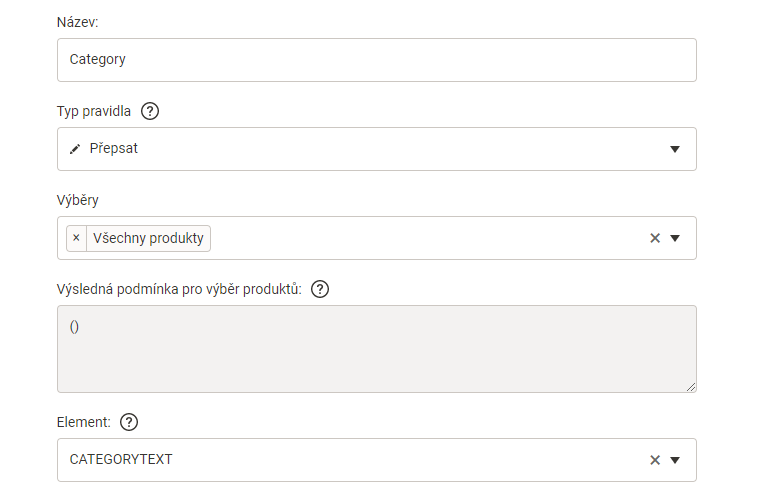Click the help icon next to Element
The image size is (784, 493).
pyautogui.click(x=128, y=422)
